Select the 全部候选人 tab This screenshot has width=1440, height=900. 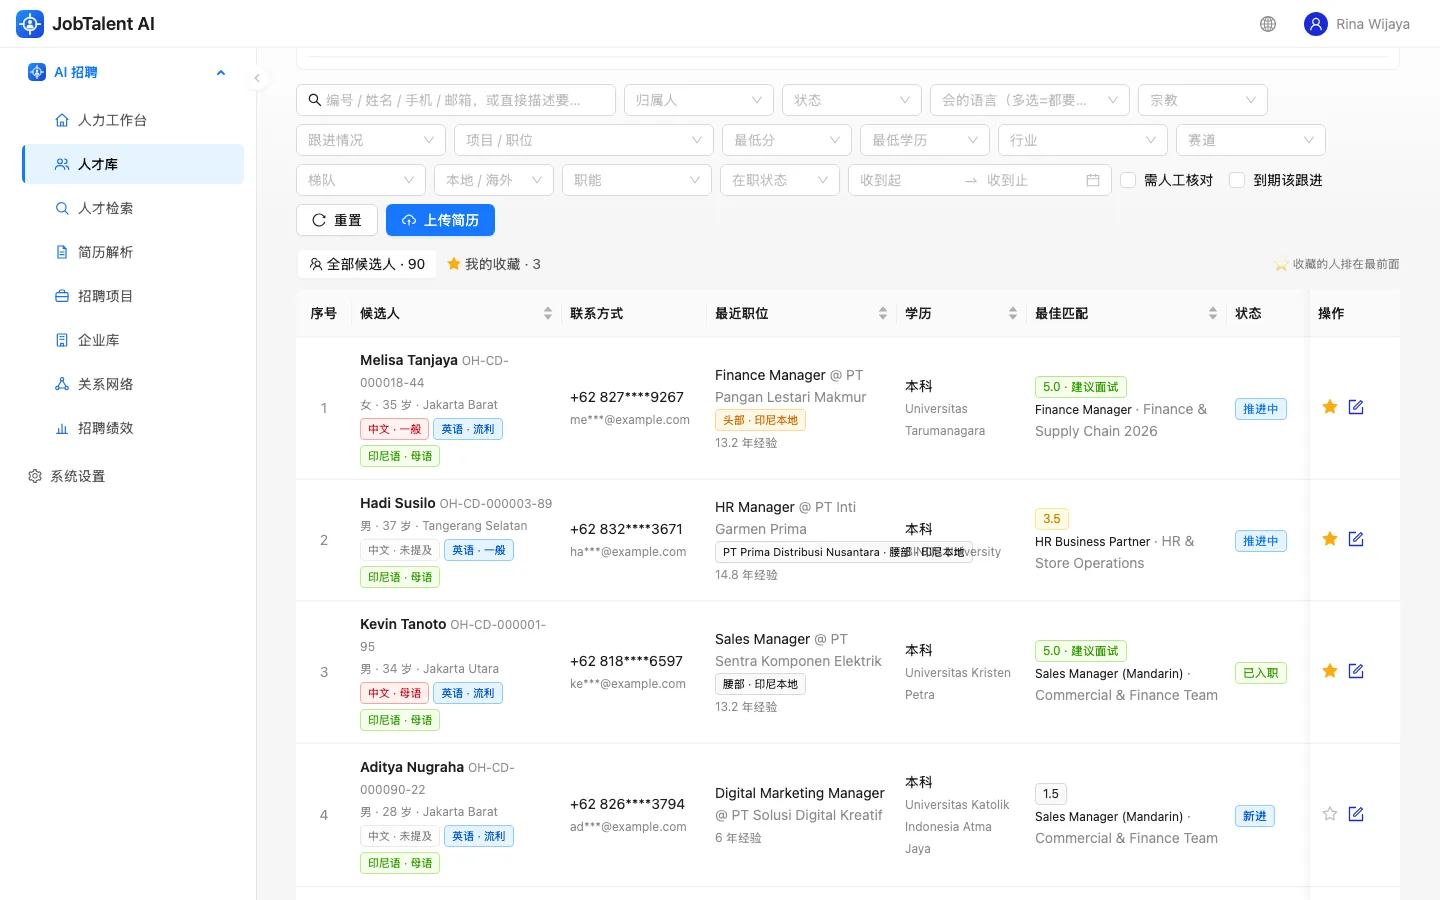click(x=367, y=264)
